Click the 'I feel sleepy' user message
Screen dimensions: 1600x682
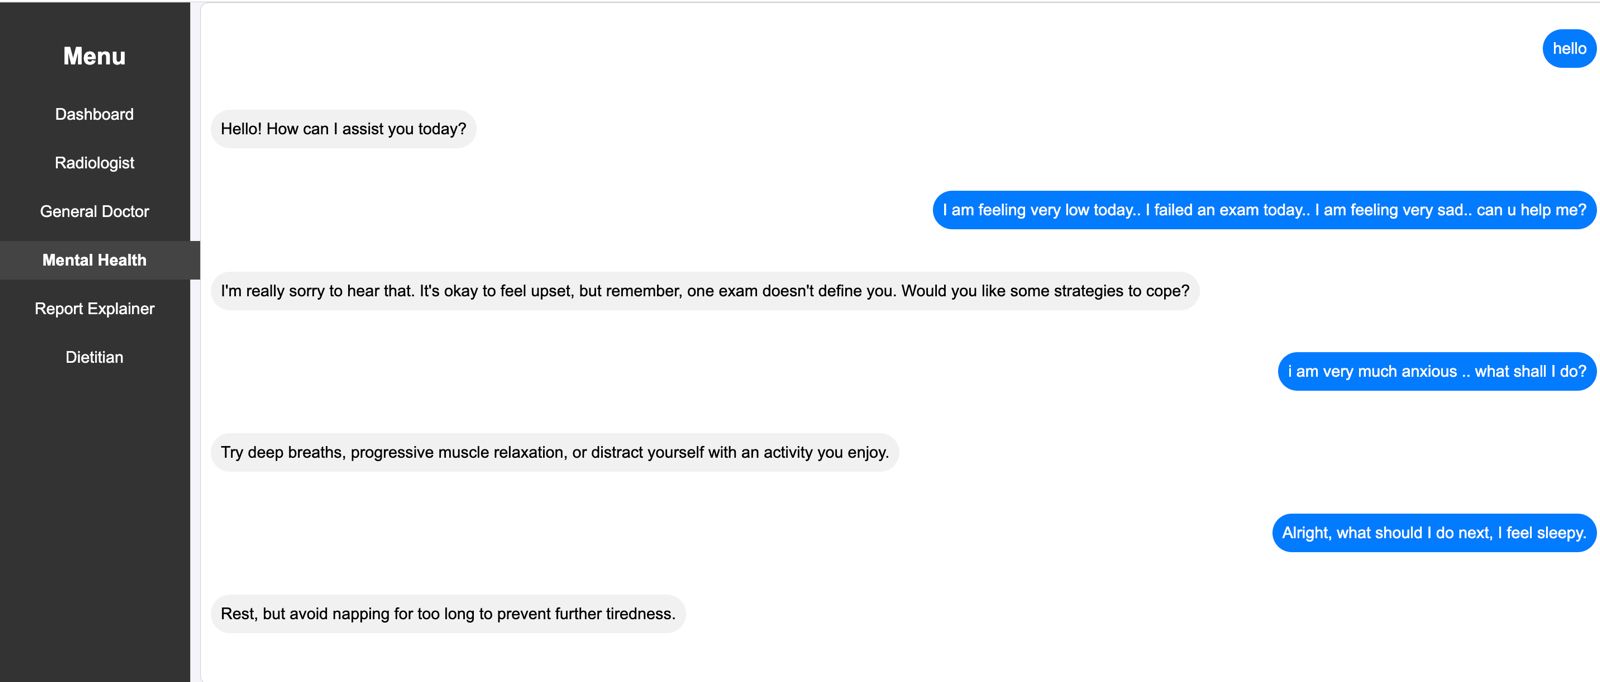click(x=1433, y=533)
